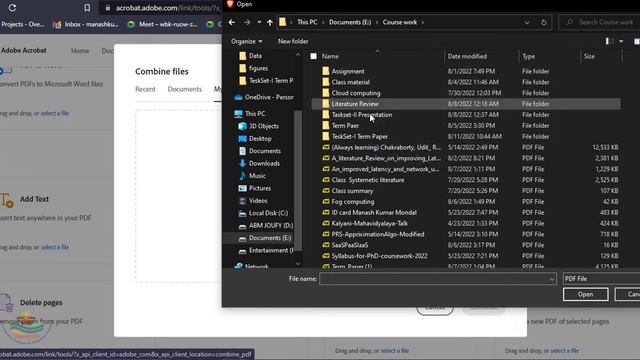
Task: Click select a file under Add Text
Action: point(55,247)
